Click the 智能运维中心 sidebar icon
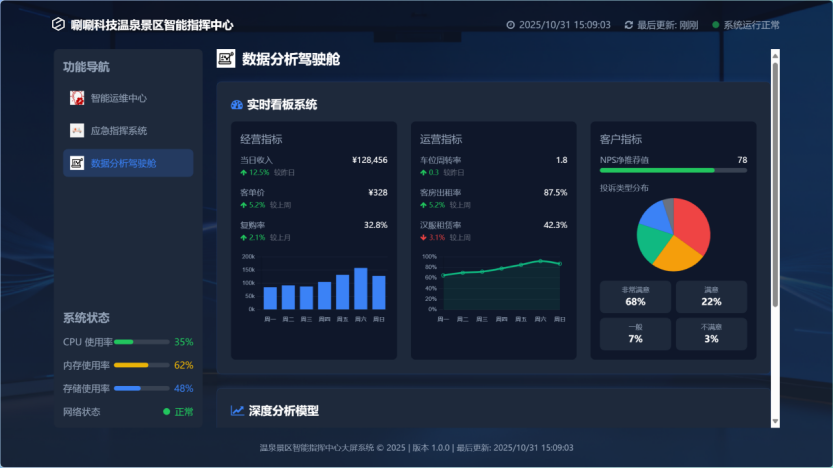833x468 pixels. pos(77,98)
